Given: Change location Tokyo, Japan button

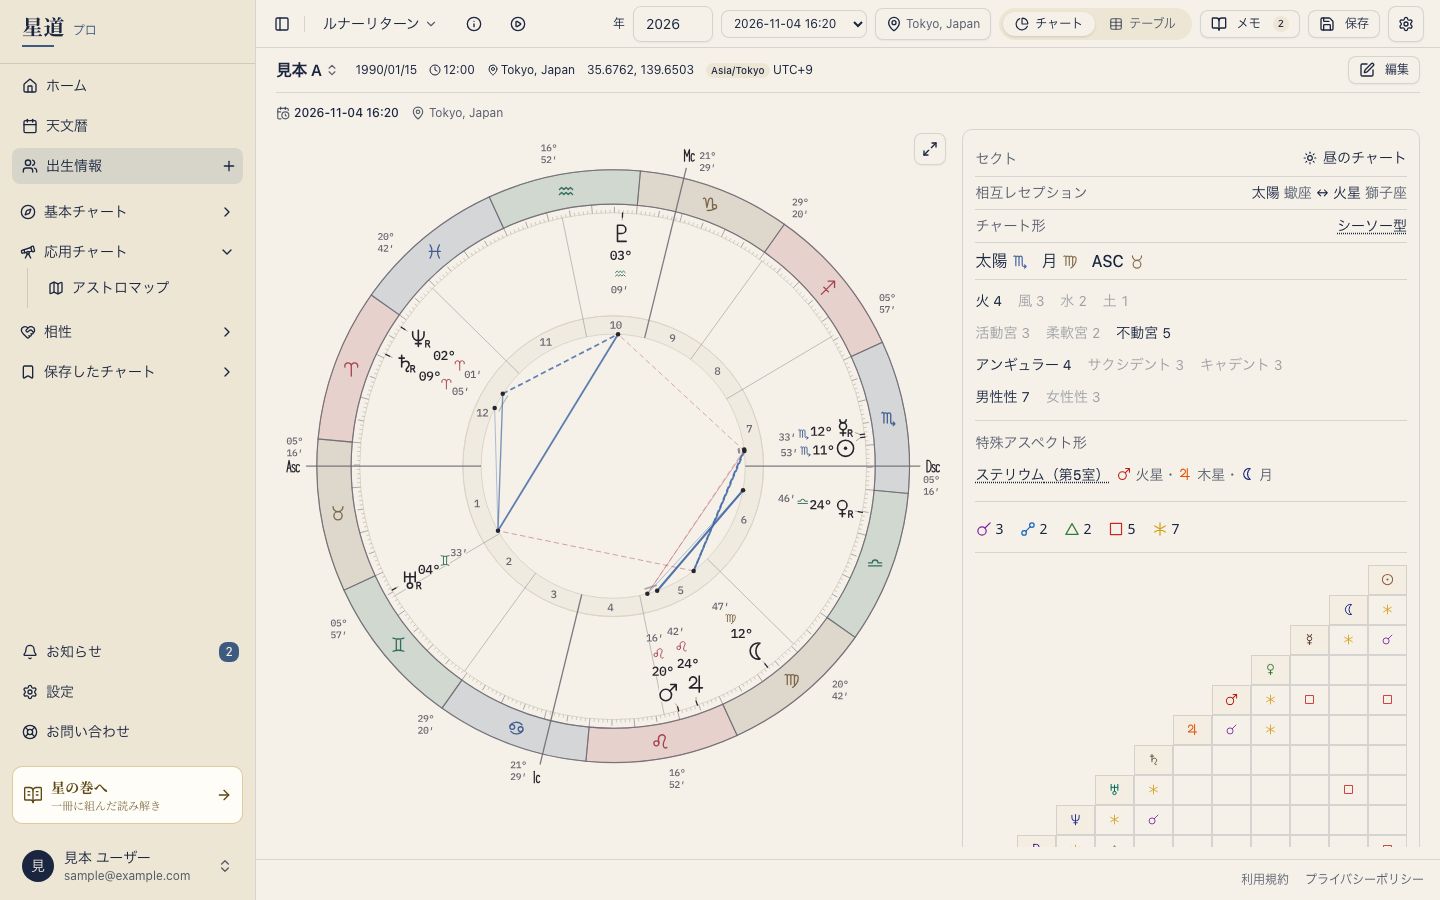Looking at the screenshot, I should 933,24.
